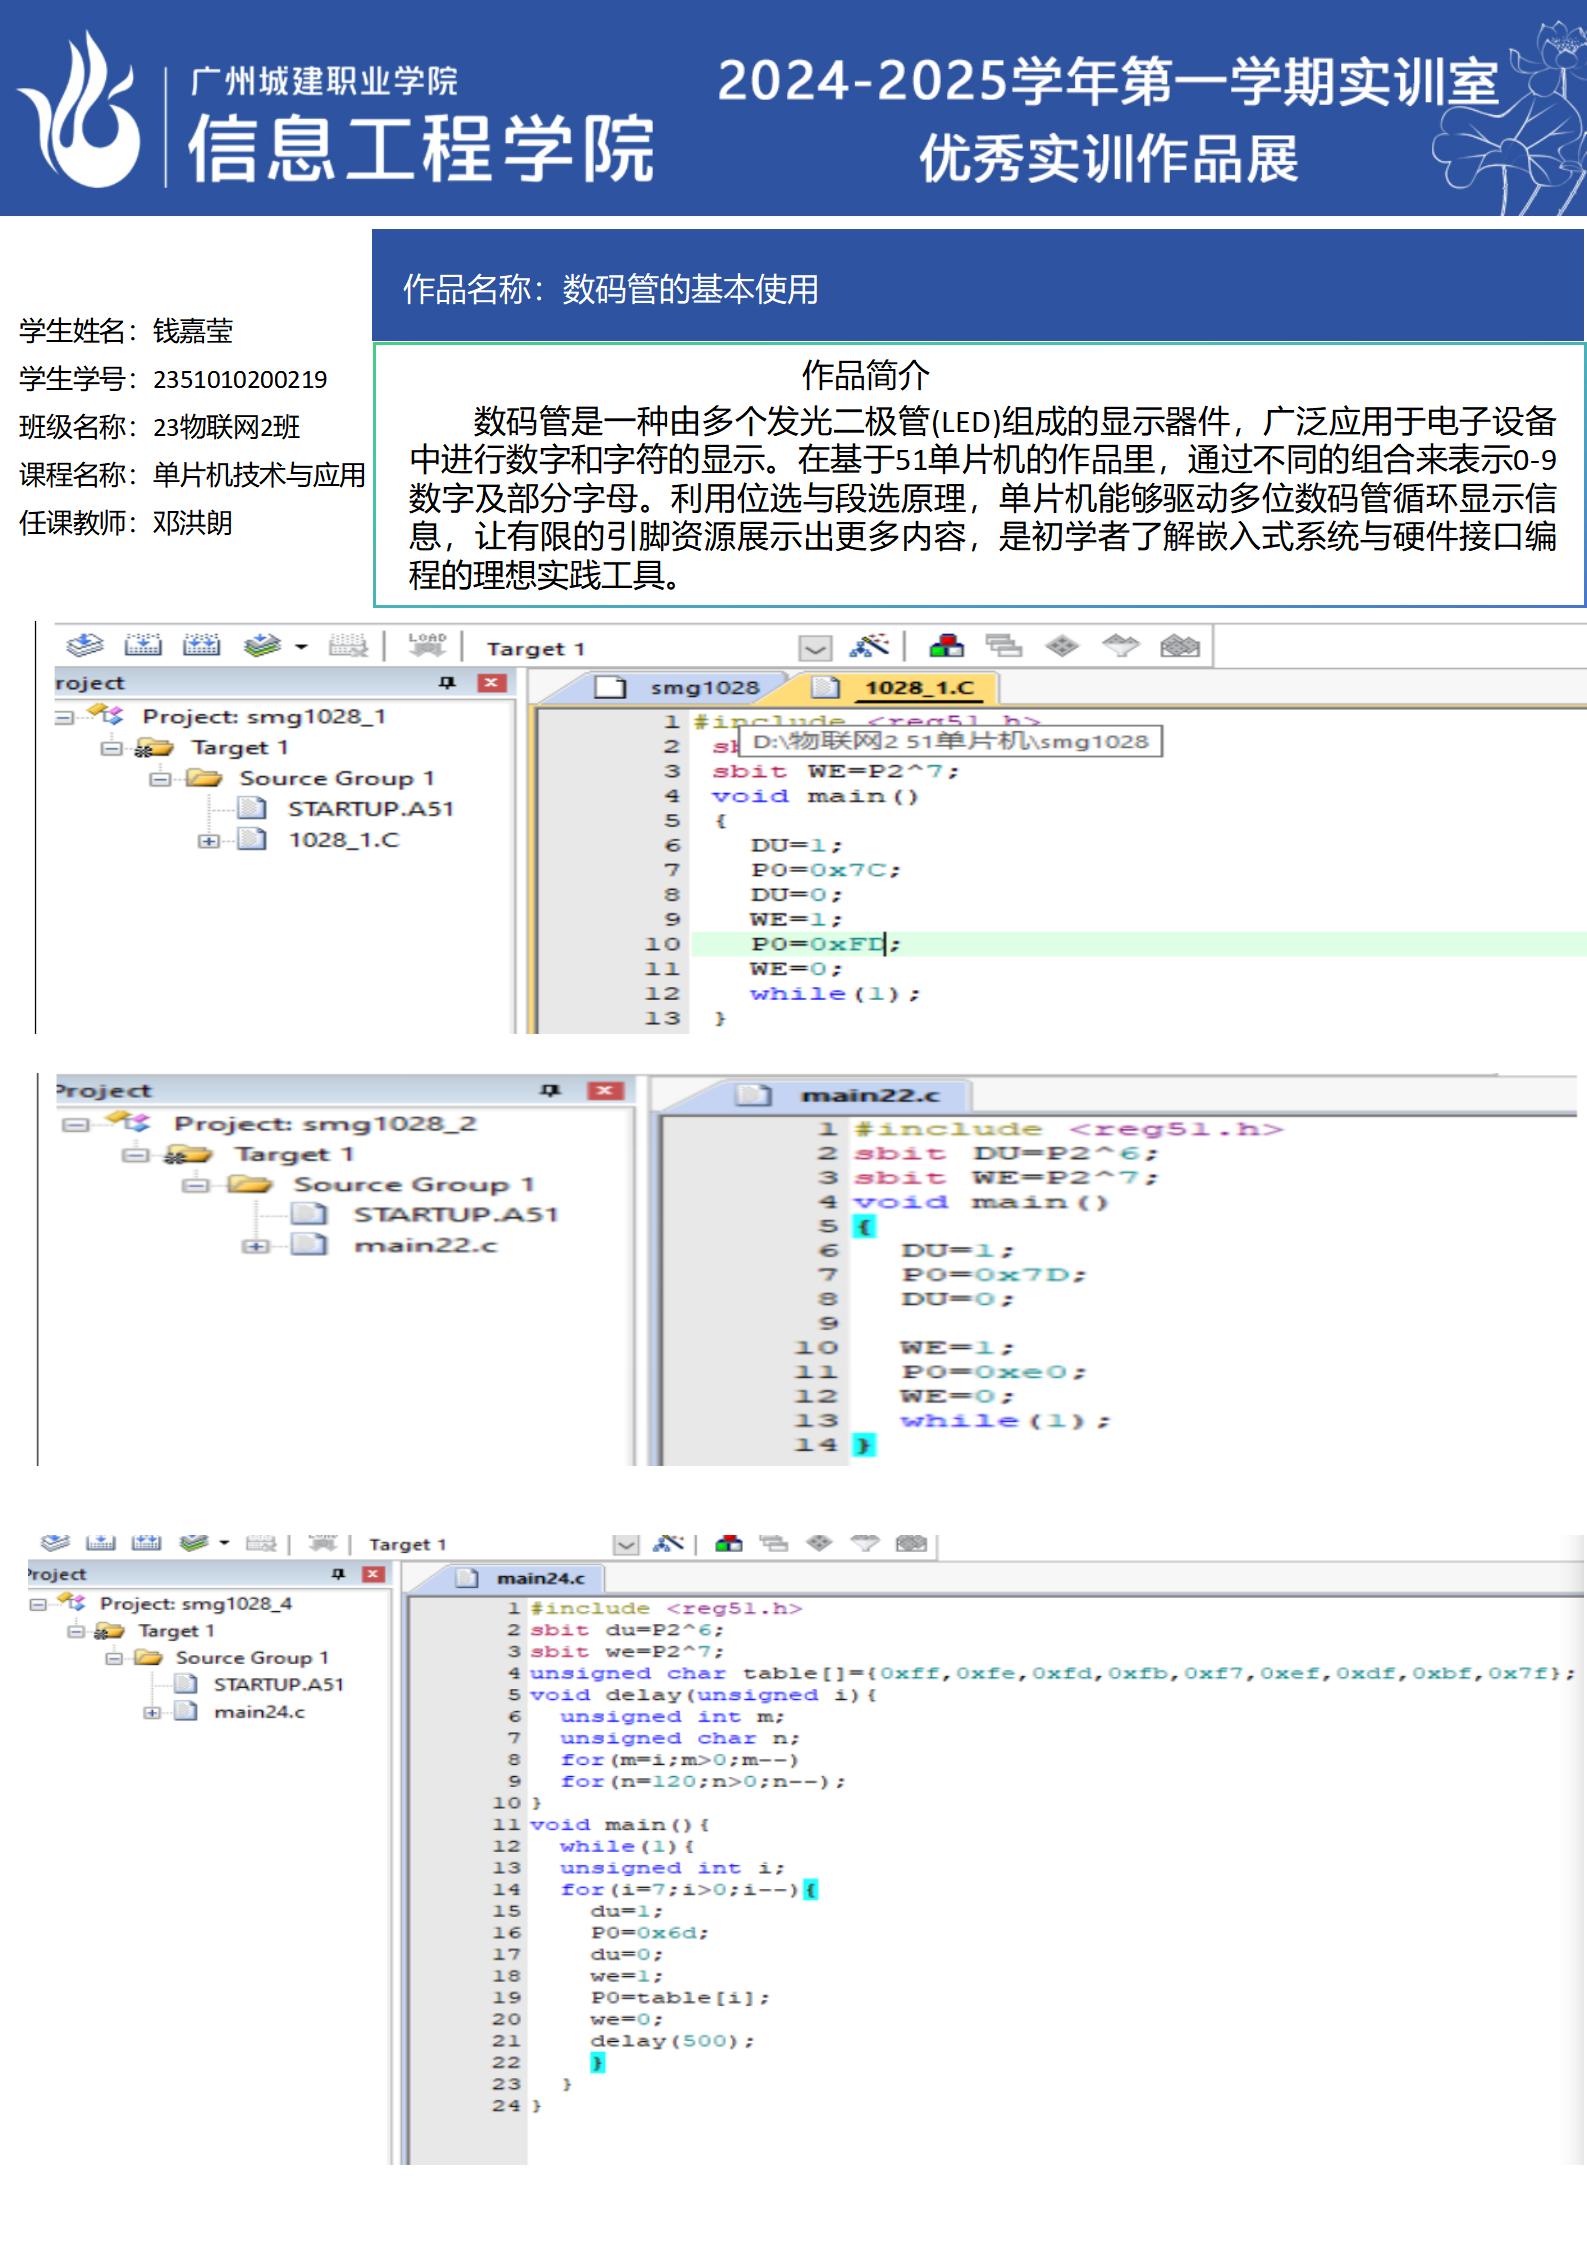The height and width of the screenshot is (2244, 1587).
Task: Toggle auto-hide pin in smg1028_2 Project panel
Action: tap(550, 1090)
